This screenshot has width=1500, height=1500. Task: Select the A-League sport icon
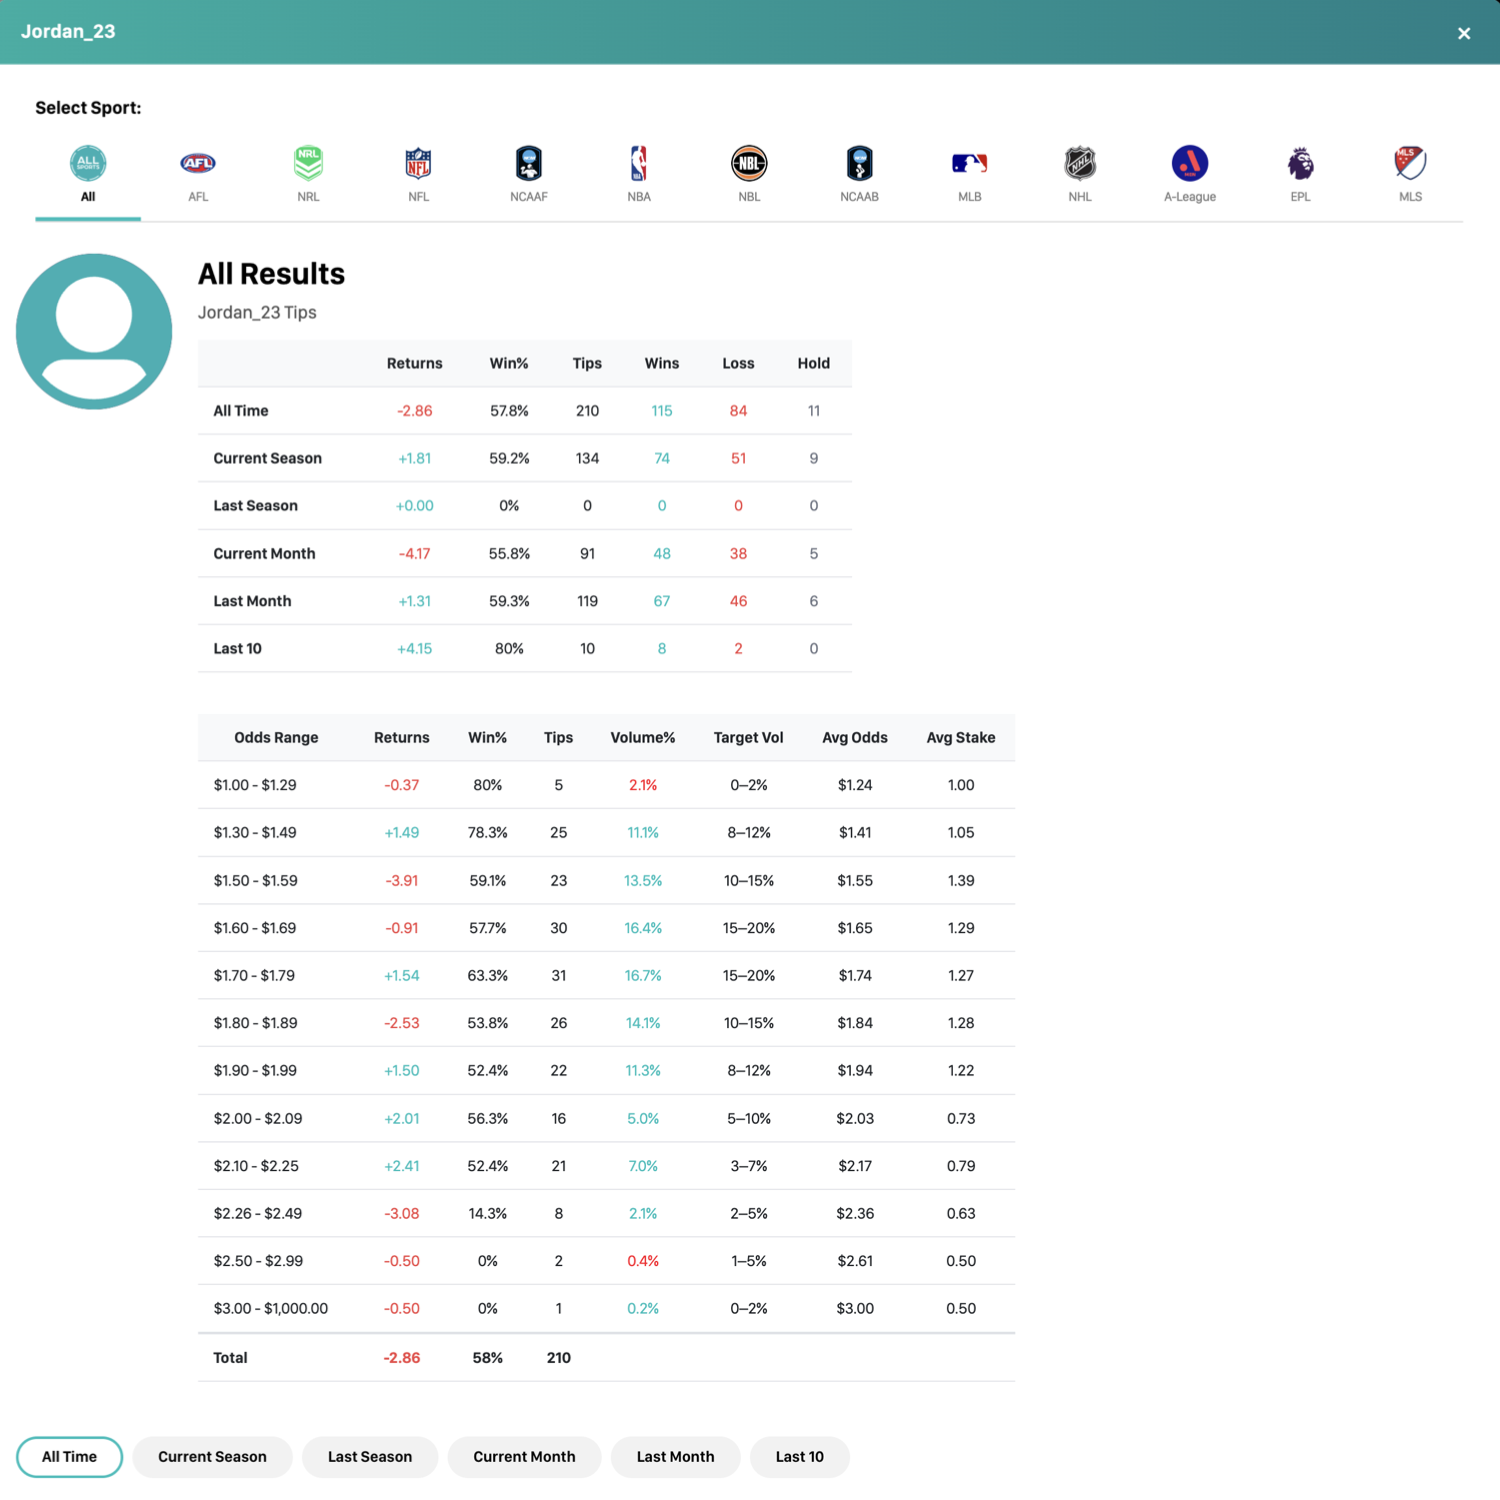point(1190,163)
